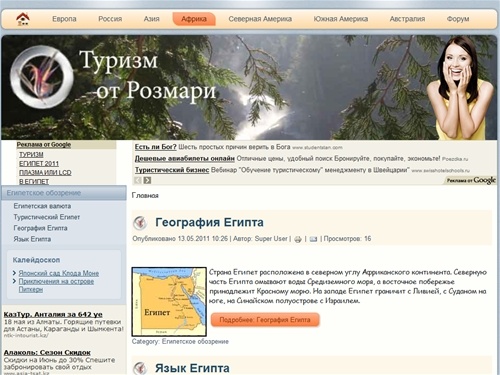Click the Egypt map thumbnail
The width and height of the screenshot is (500, 375).
[169, 302]
